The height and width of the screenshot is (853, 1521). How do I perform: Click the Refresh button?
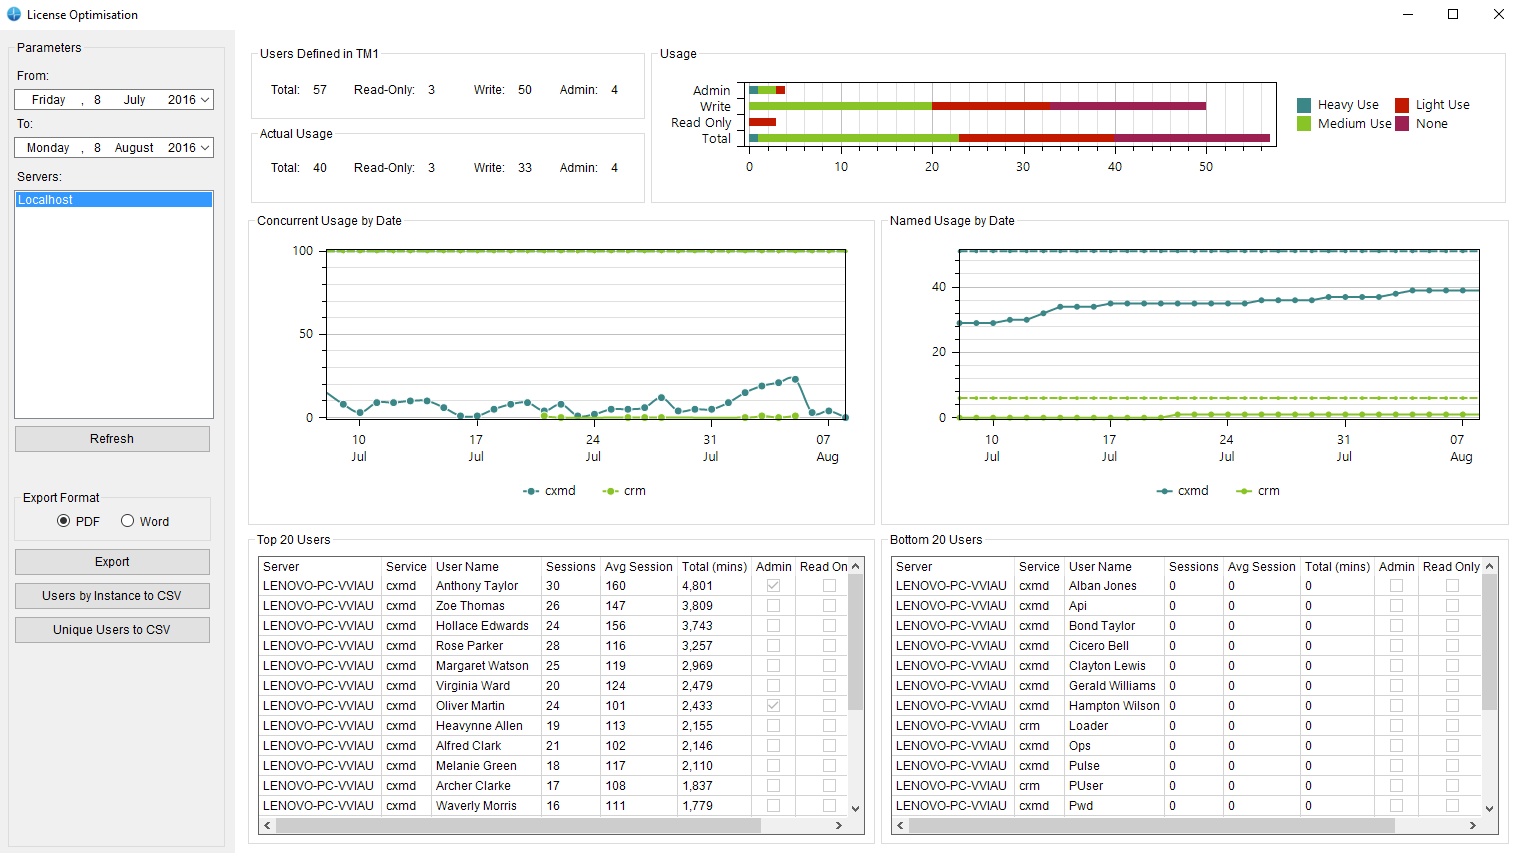pyautogui.click(x=112, y=438)
